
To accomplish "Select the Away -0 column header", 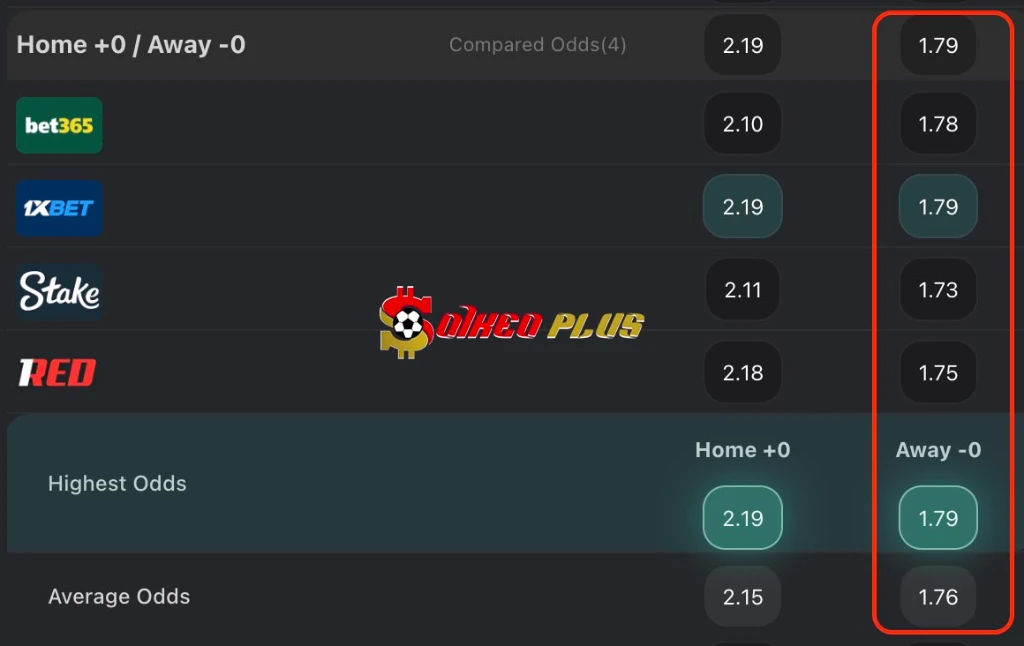I will tap(938, 450).
